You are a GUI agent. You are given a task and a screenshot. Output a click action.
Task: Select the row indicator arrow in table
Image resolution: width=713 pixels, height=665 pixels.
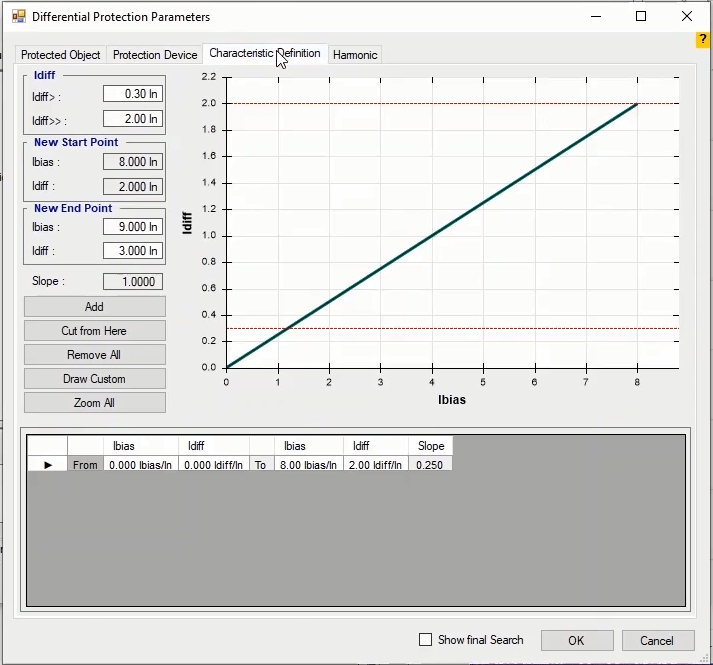(47, 464)
